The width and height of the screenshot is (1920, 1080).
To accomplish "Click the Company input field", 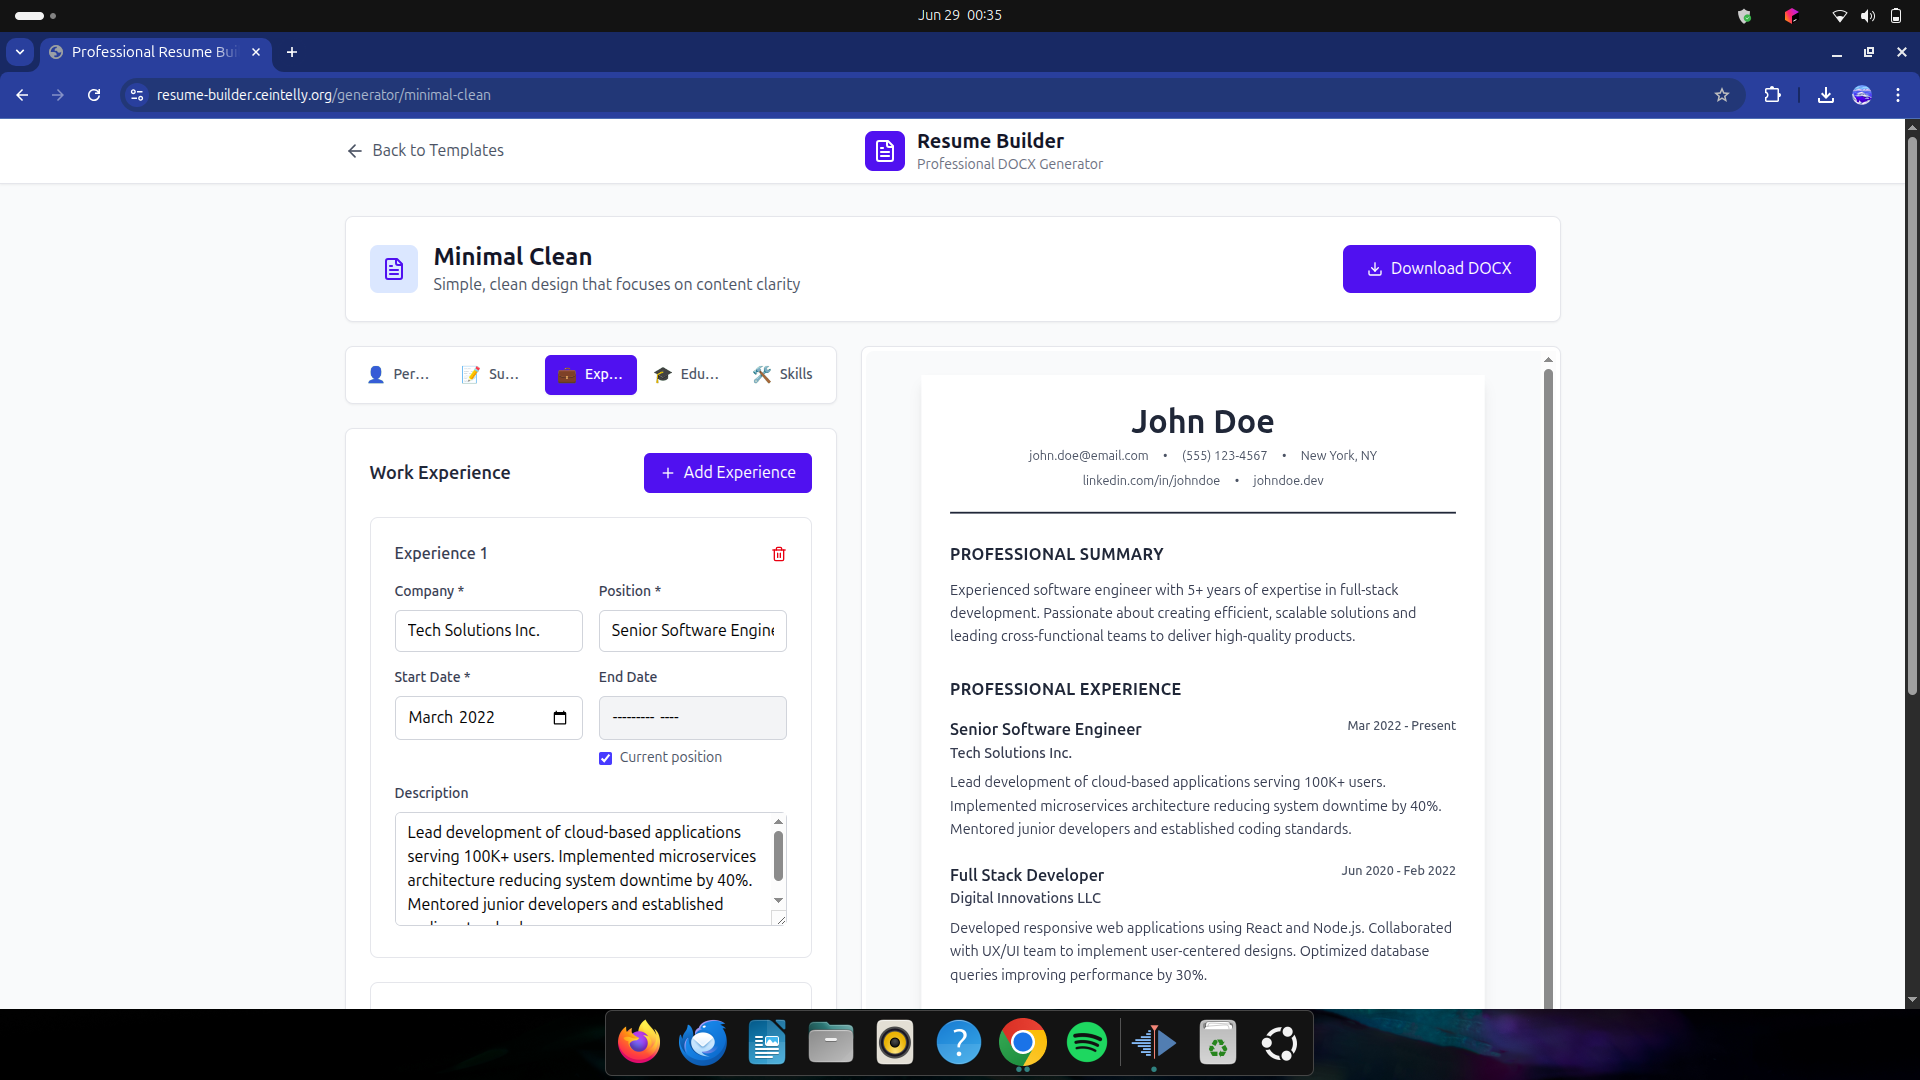I will point(488,631).
